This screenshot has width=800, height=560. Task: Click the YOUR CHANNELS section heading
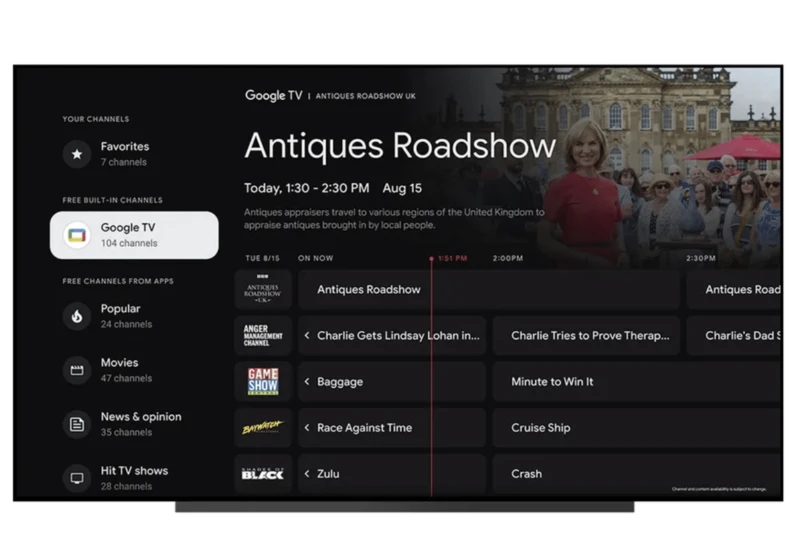point(96,119)
